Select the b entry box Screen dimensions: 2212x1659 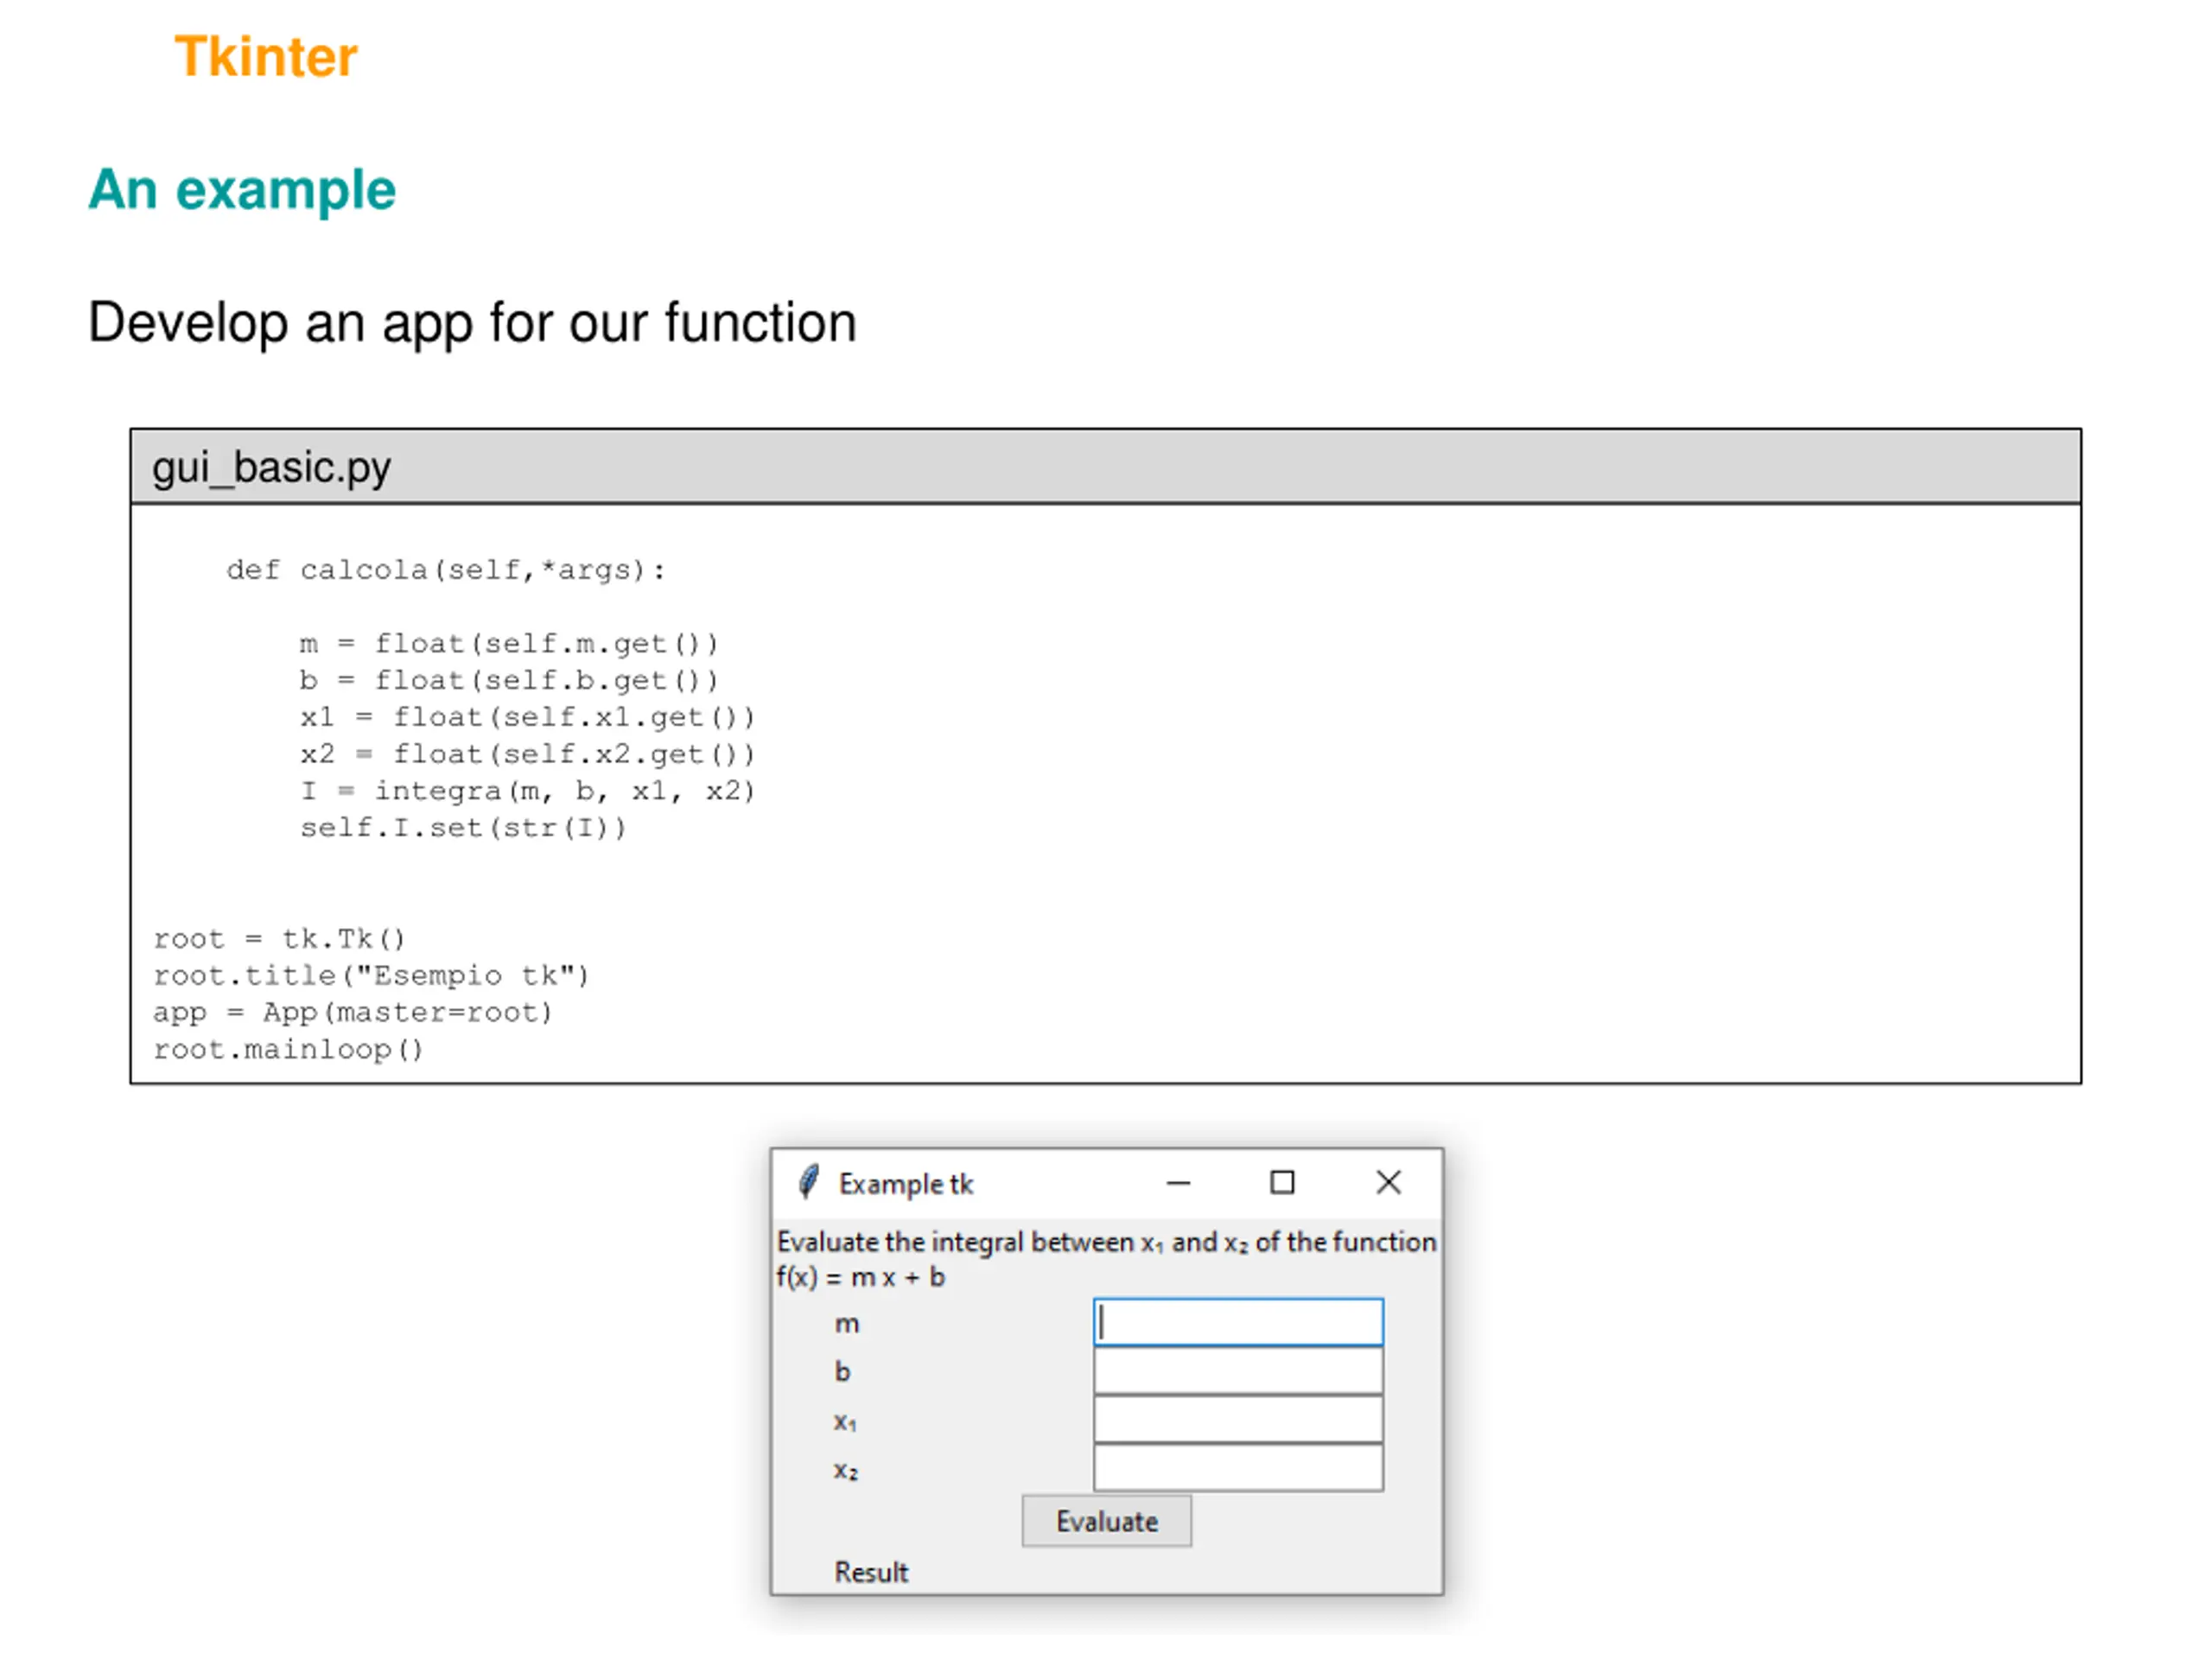click(1238, 1371)
